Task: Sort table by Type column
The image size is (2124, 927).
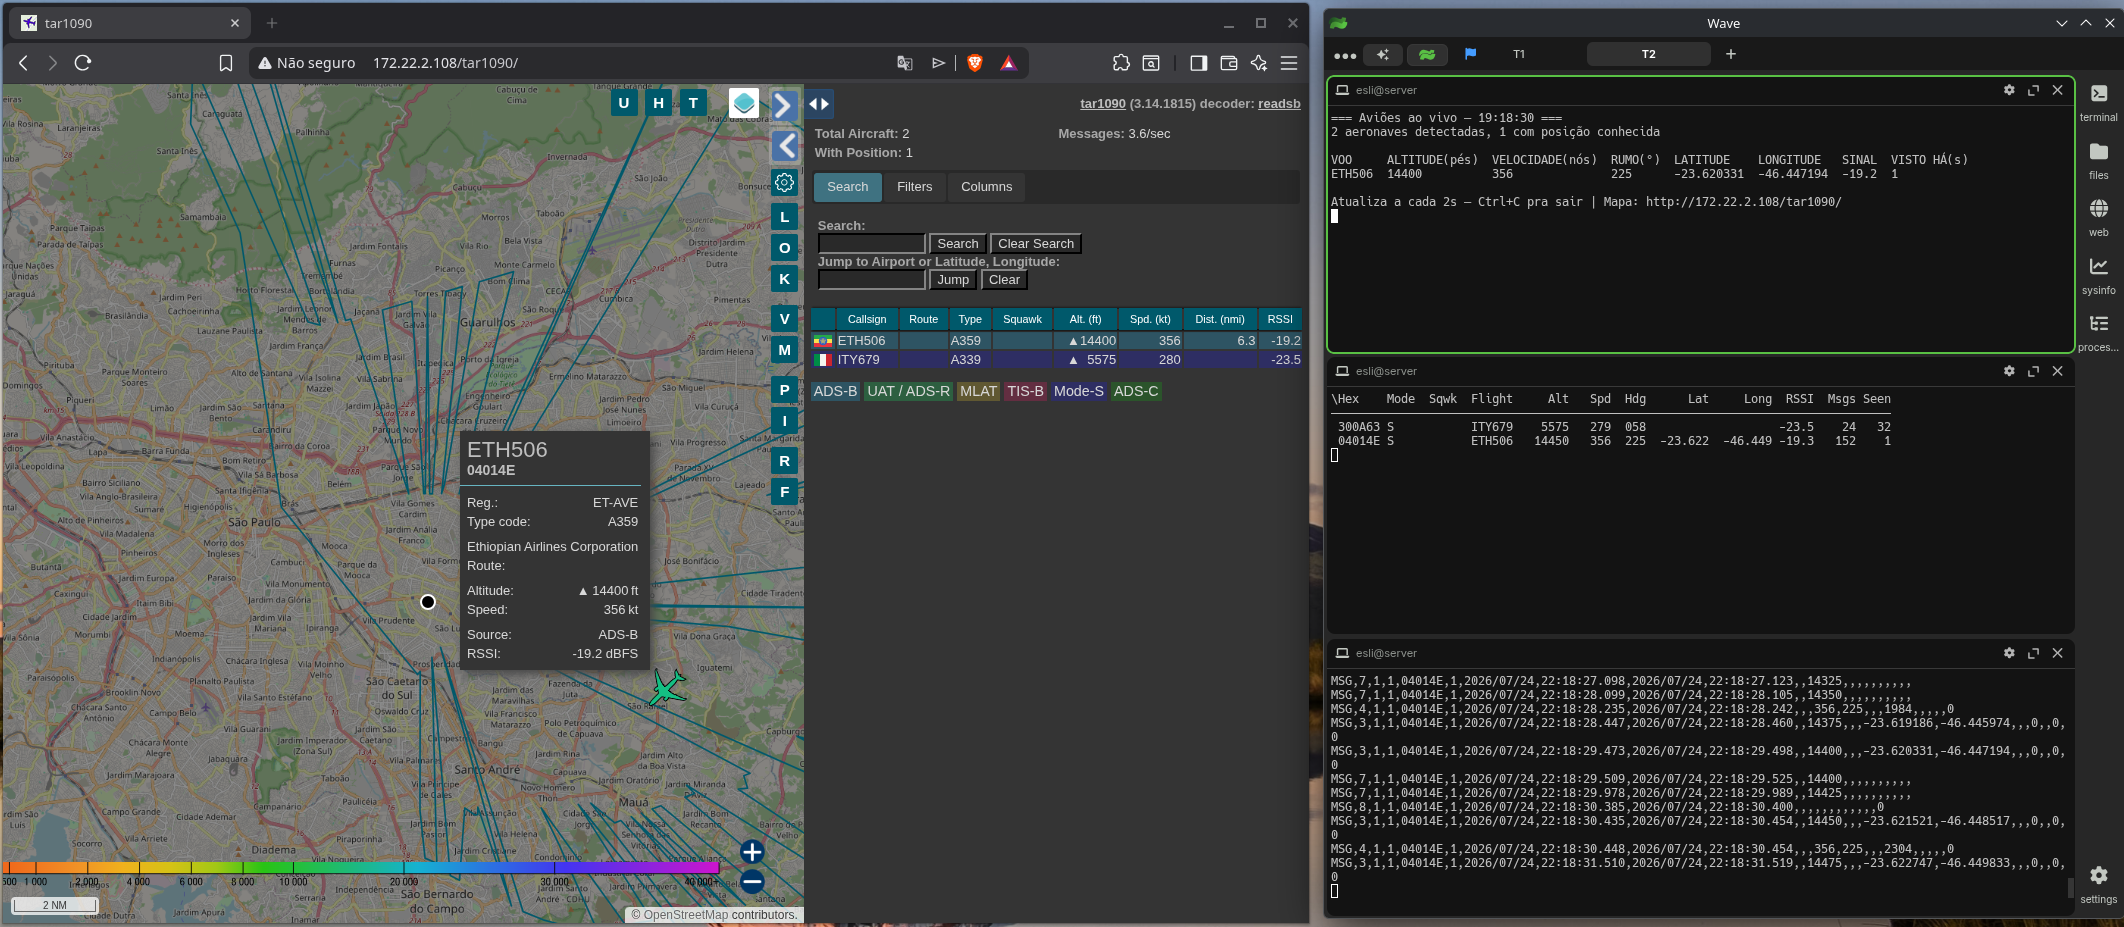Action: tap(970, 320)
